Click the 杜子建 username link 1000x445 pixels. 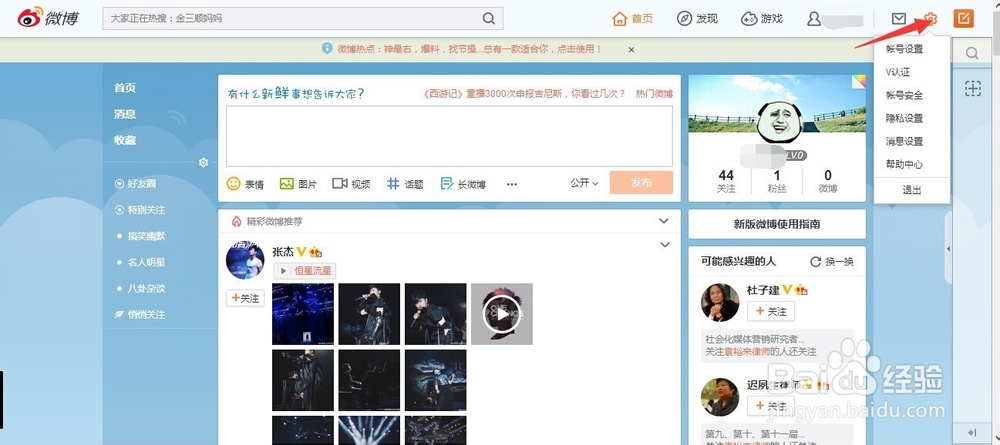(763, 290)
